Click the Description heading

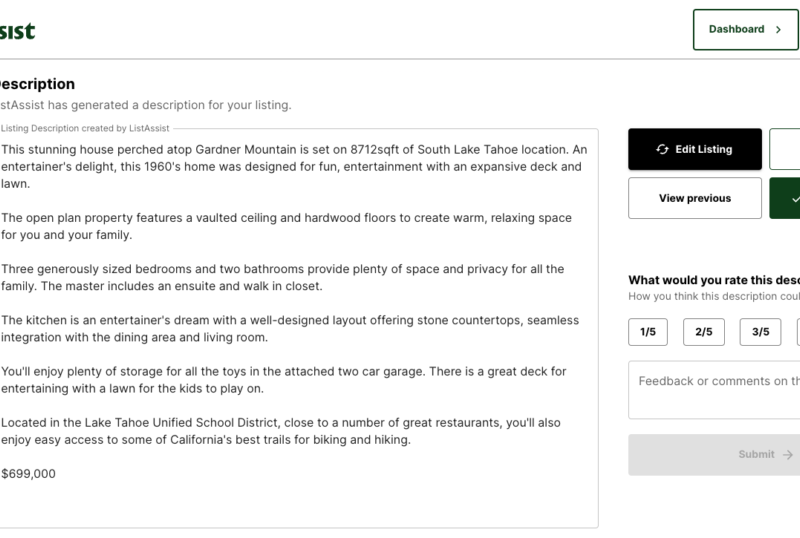pos(36,84)
